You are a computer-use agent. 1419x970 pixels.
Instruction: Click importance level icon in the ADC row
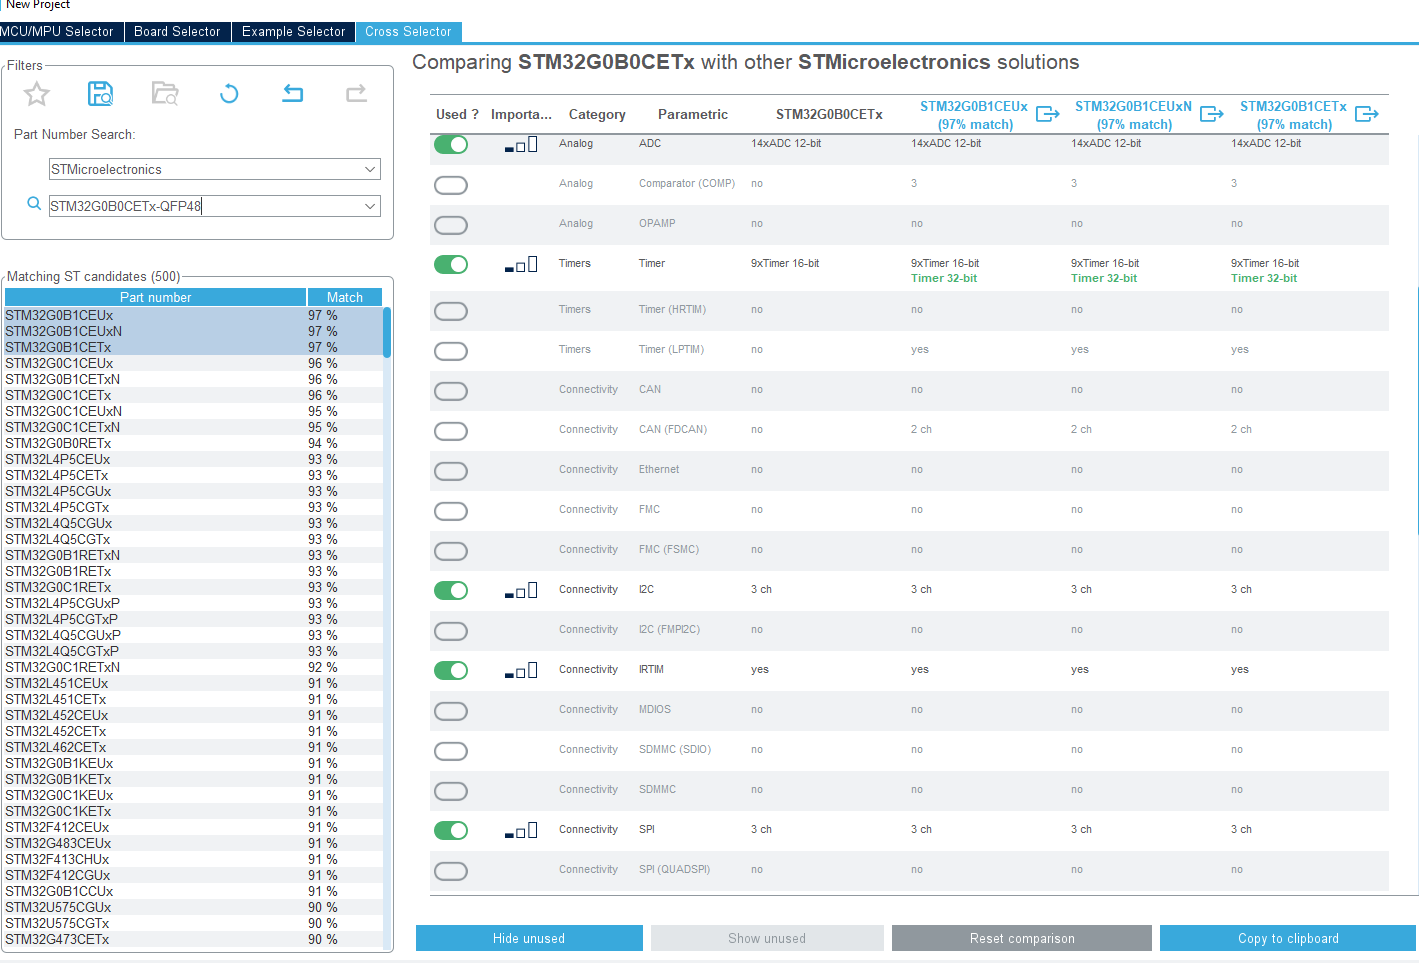coord(521,145)
